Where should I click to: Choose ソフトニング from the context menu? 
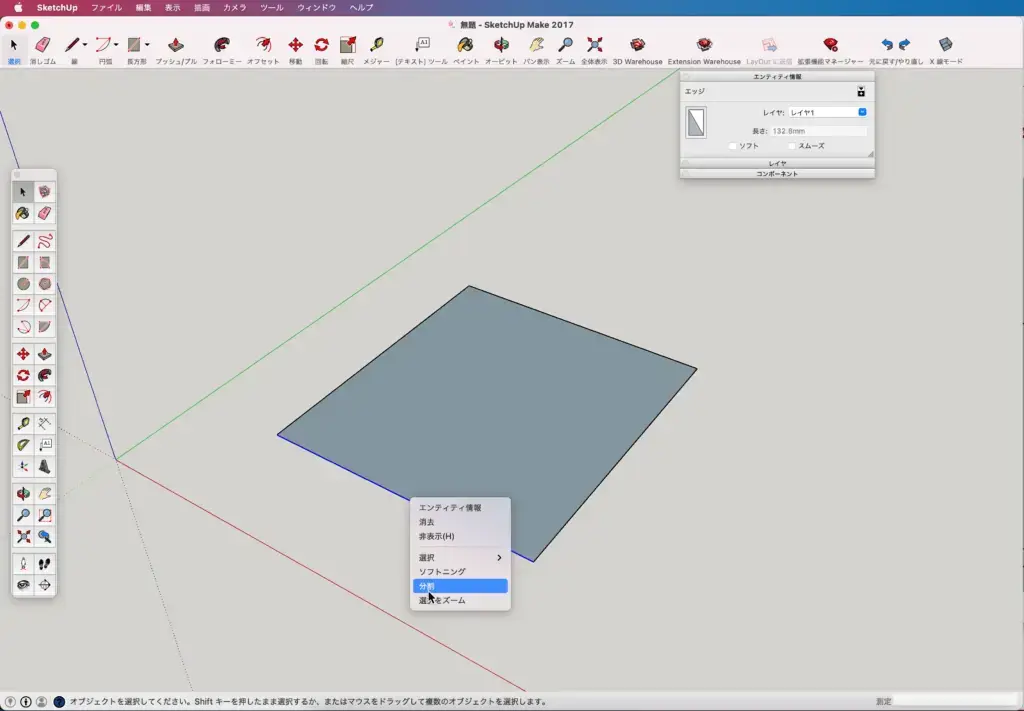pyautogui.click(x=460, y=572)
